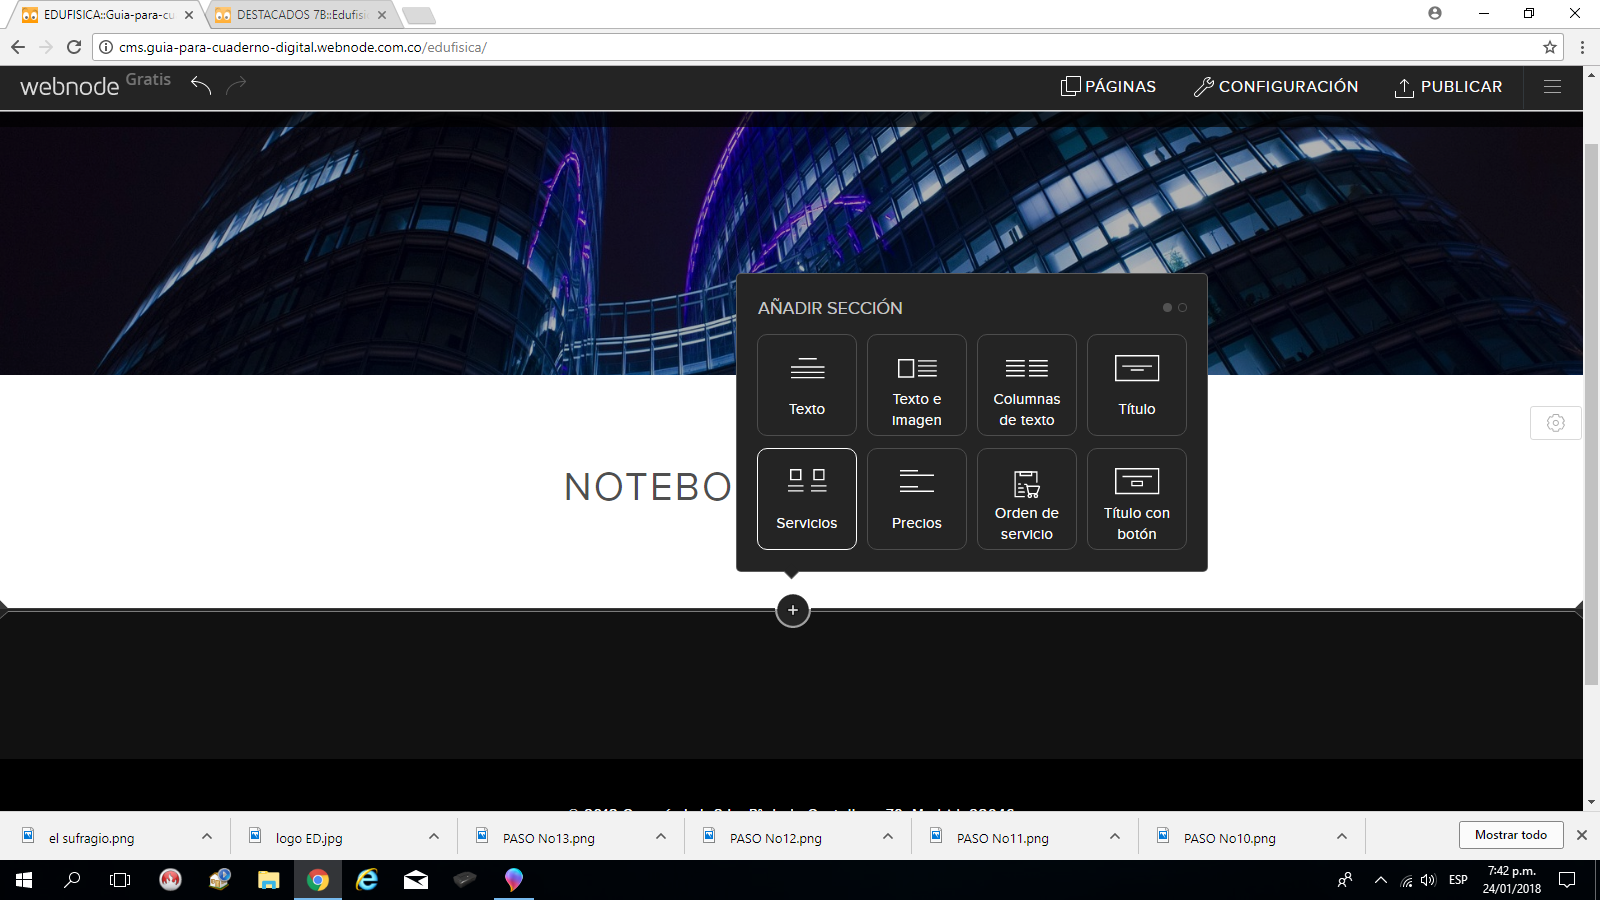Expand options for PASO No12.png download
The image size is (1600, 900).
[888, 837]
